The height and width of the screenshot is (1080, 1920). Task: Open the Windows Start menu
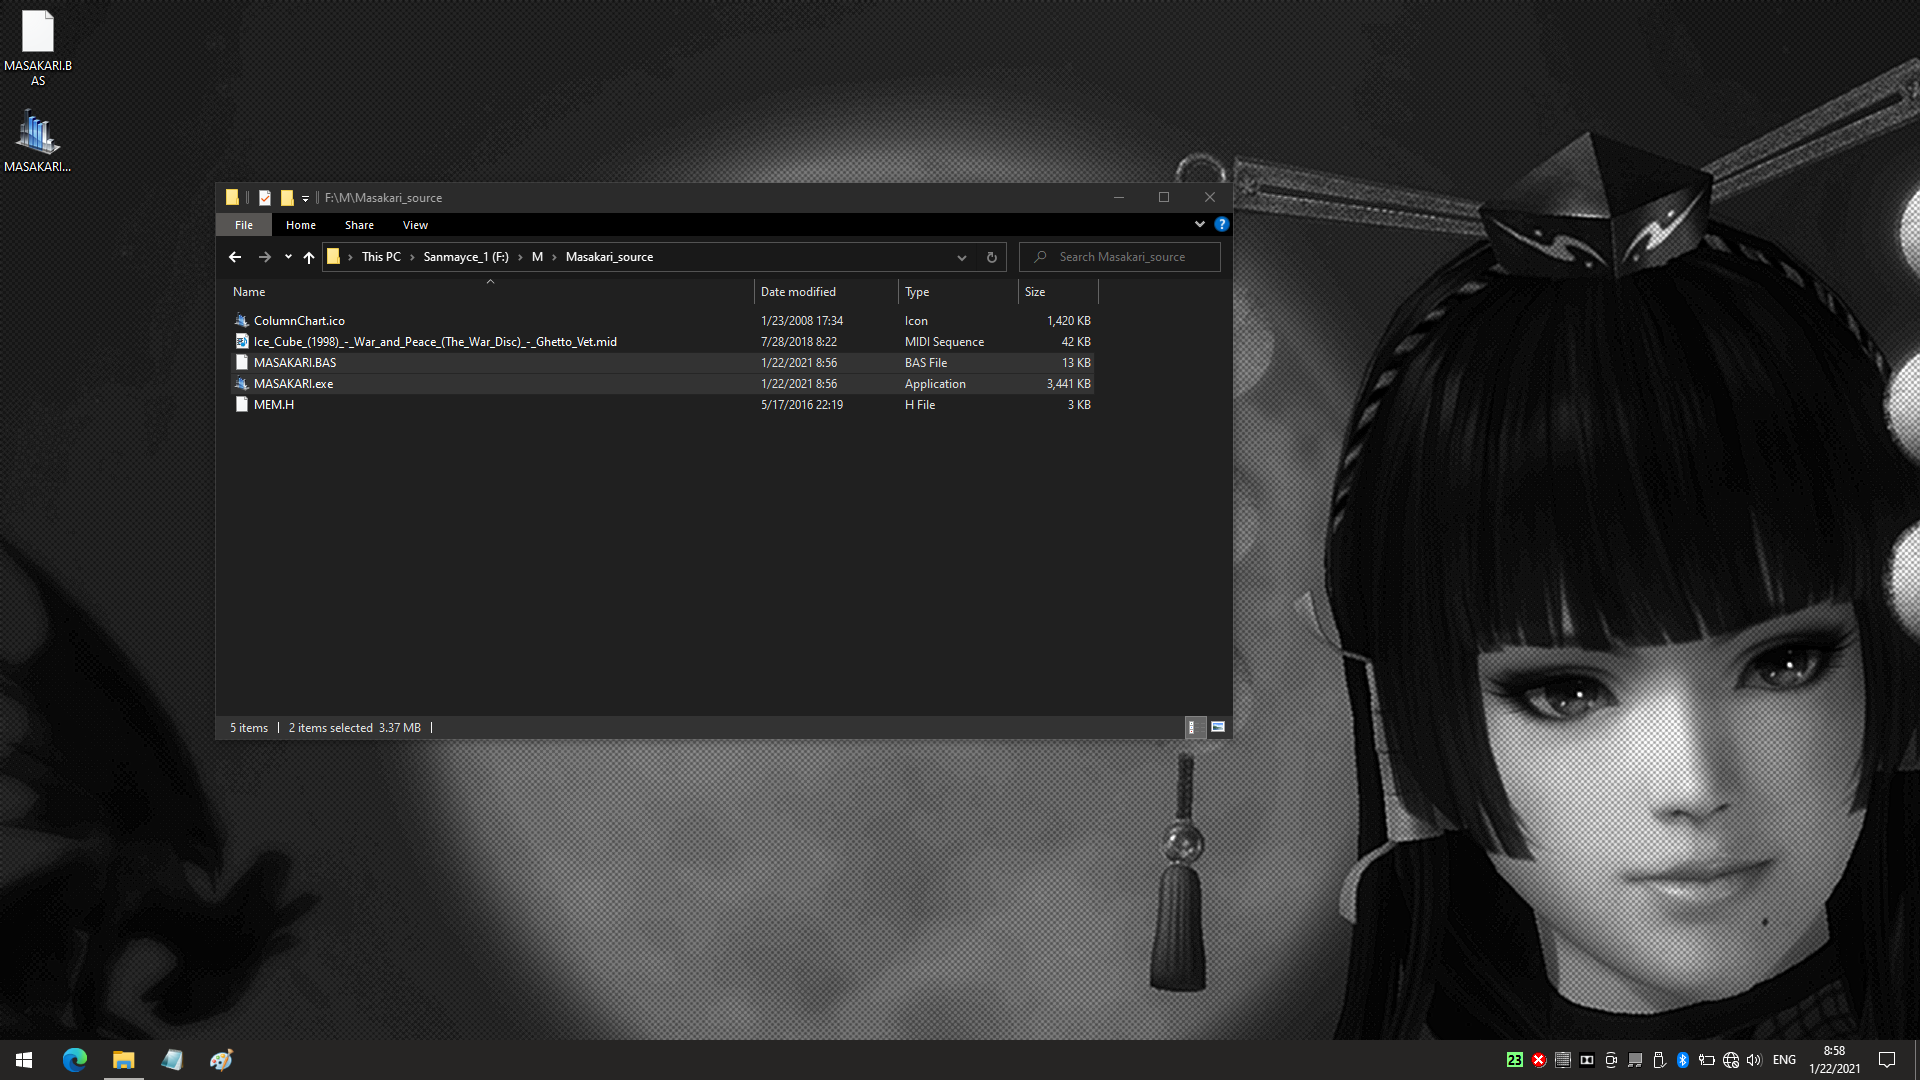[x=24, y=1060]
